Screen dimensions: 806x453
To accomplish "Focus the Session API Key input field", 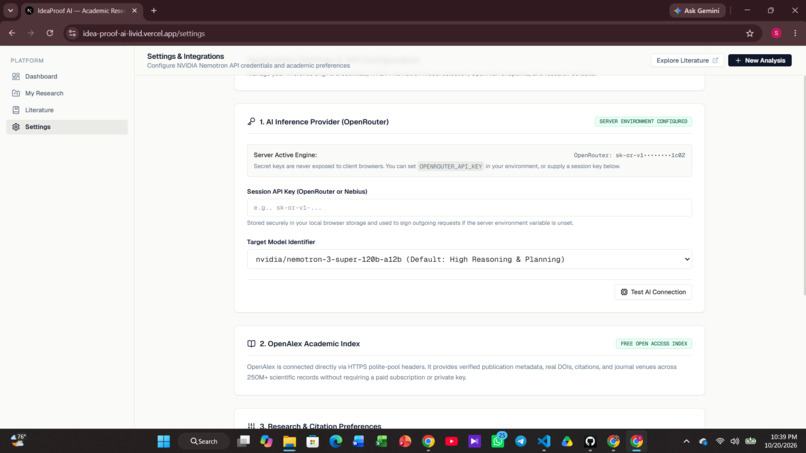I will [469, 208].
